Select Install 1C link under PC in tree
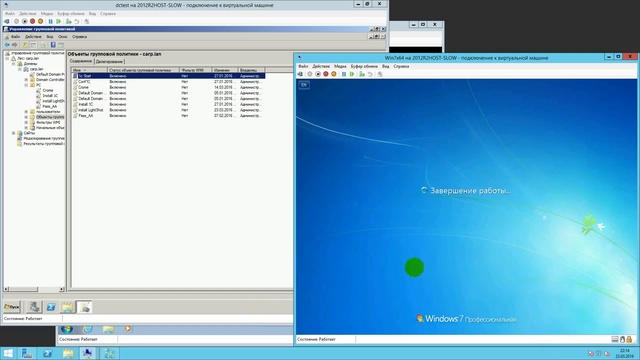Viewport: 640px width, 360px height. click(x=50, y=96)
